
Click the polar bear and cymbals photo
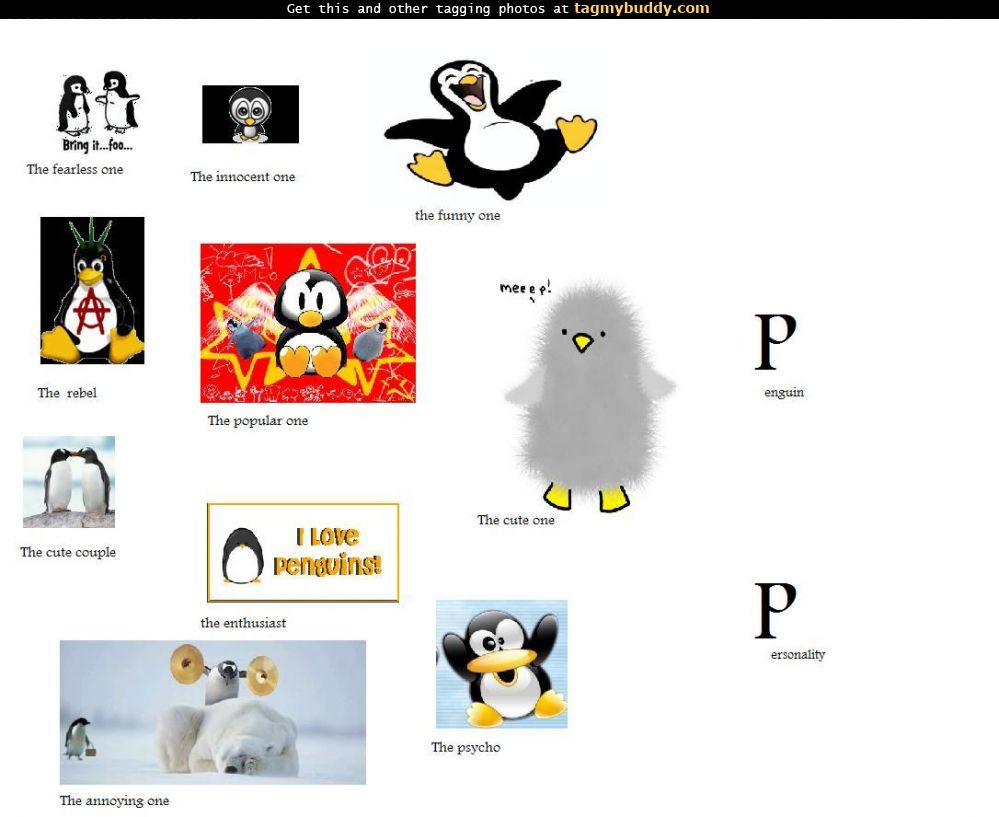[213, 712]
